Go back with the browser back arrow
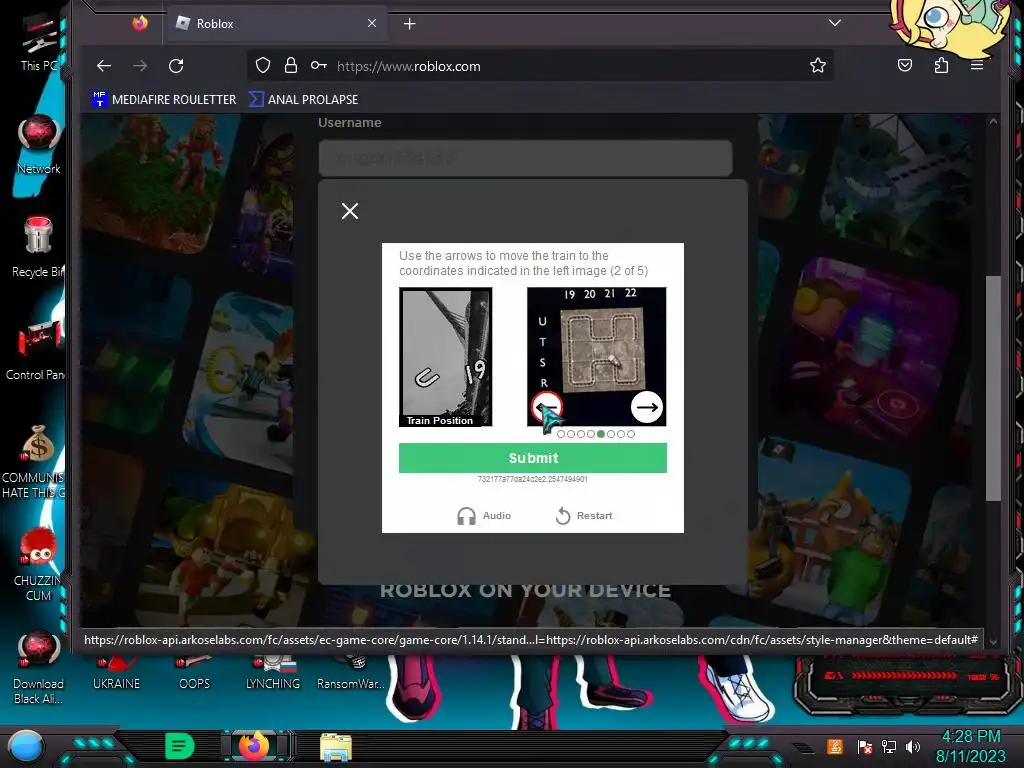 [104, 66]
